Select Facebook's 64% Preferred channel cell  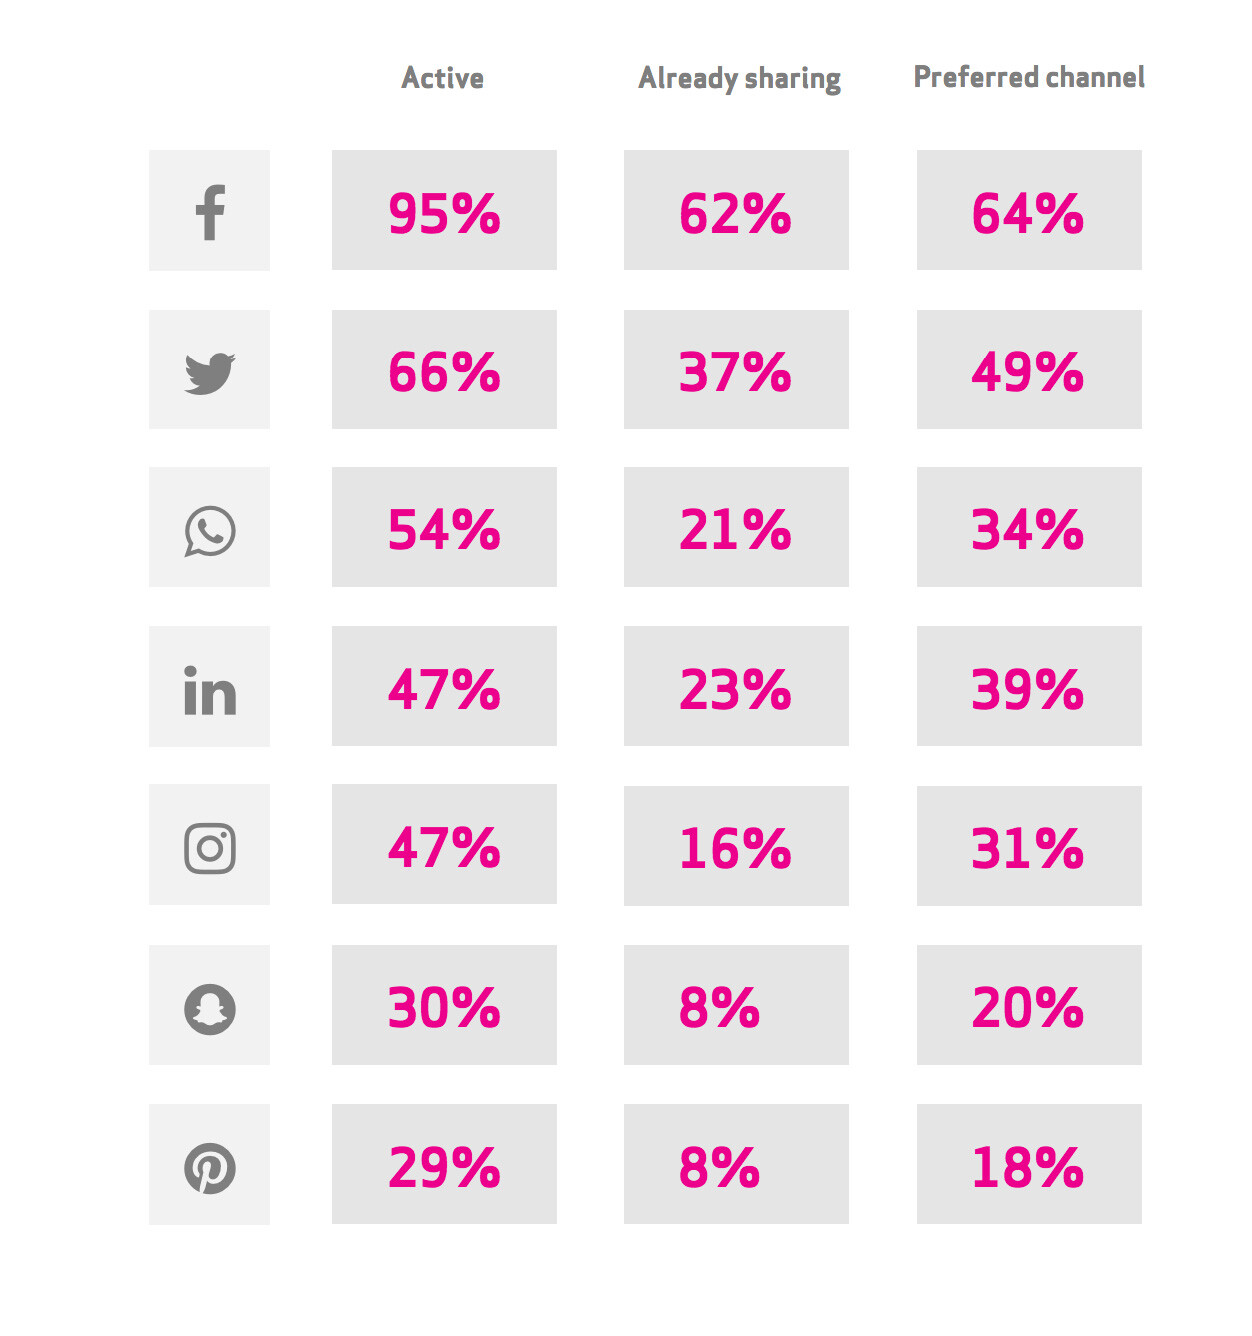tap(1029, 210)
